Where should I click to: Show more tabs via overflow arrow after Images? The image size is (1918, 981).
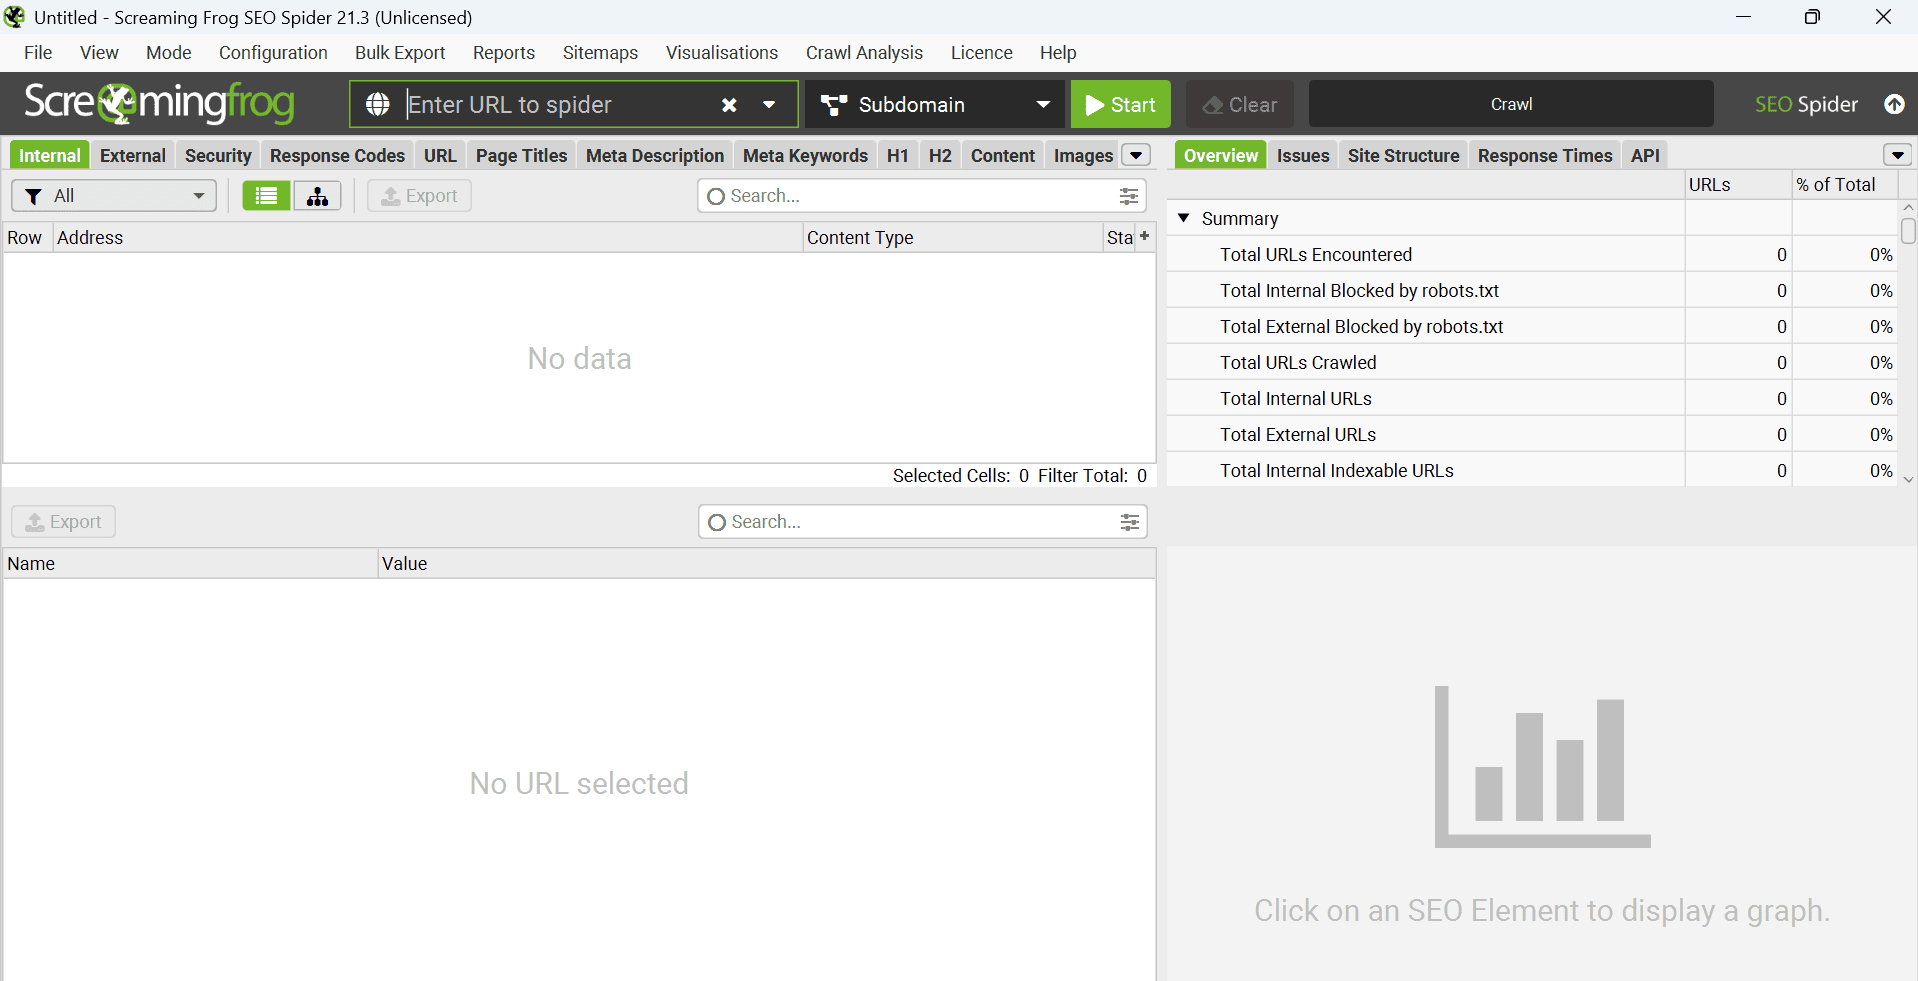pyautogui.click(x=1136, y=155)
